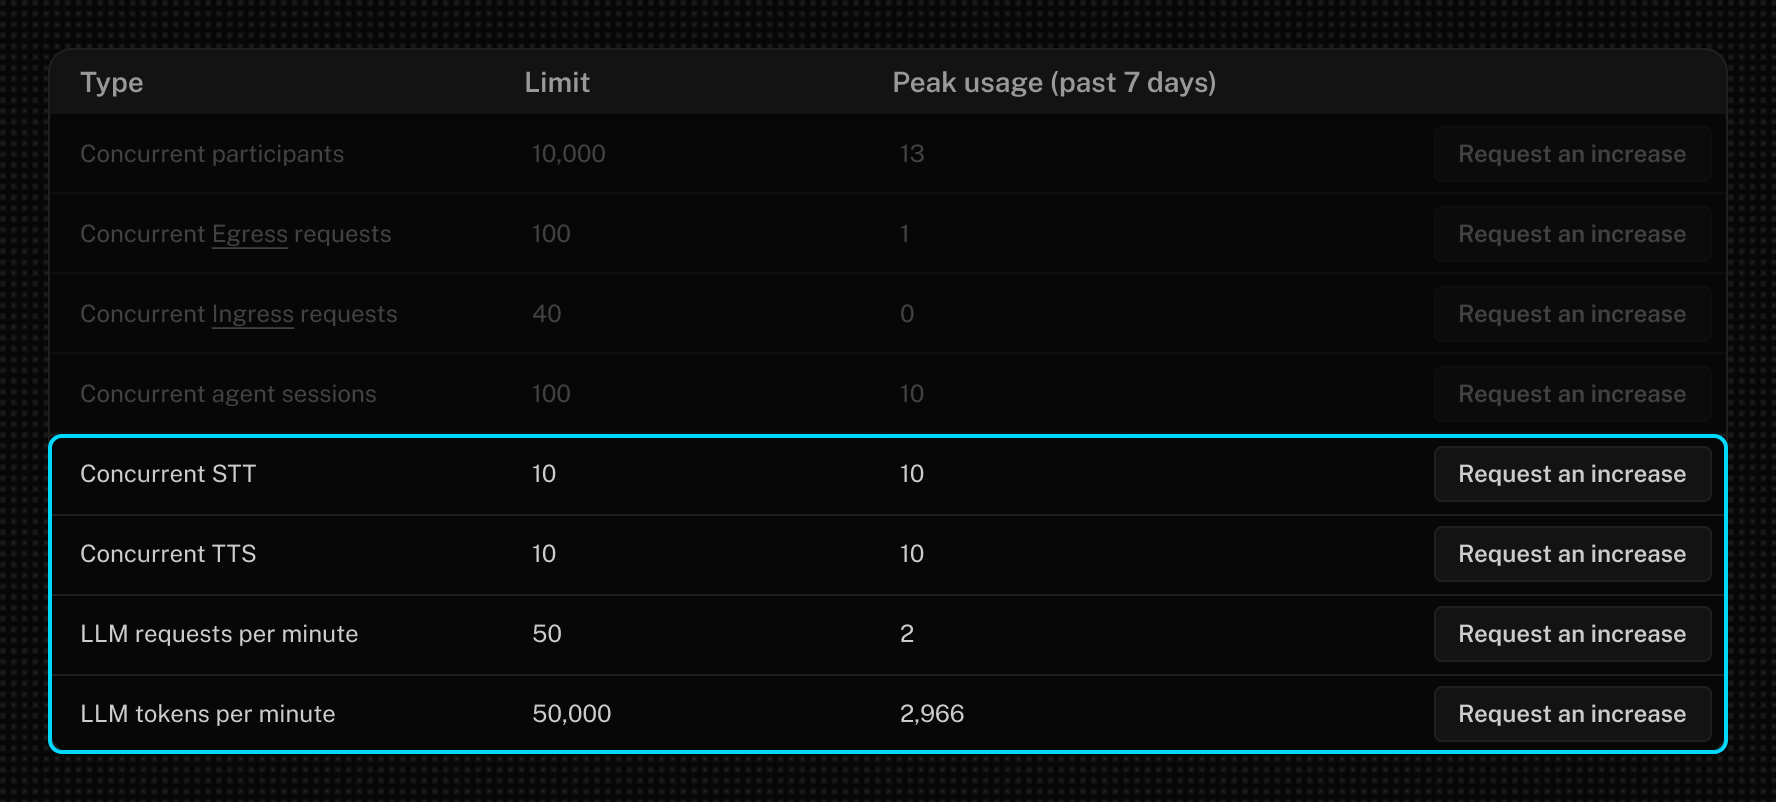Click the LLM requests per minute label

pyautogui.click(x=219, y=634)
